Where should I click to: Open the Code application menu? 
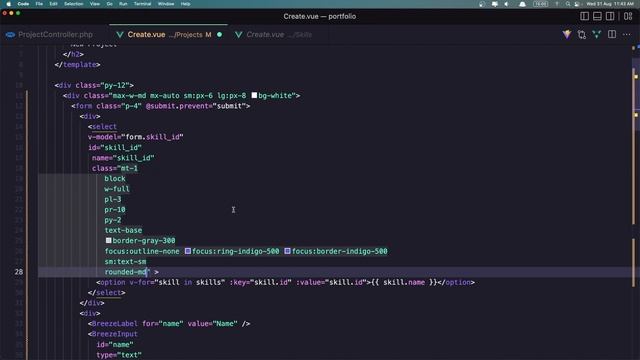[23, 4]
